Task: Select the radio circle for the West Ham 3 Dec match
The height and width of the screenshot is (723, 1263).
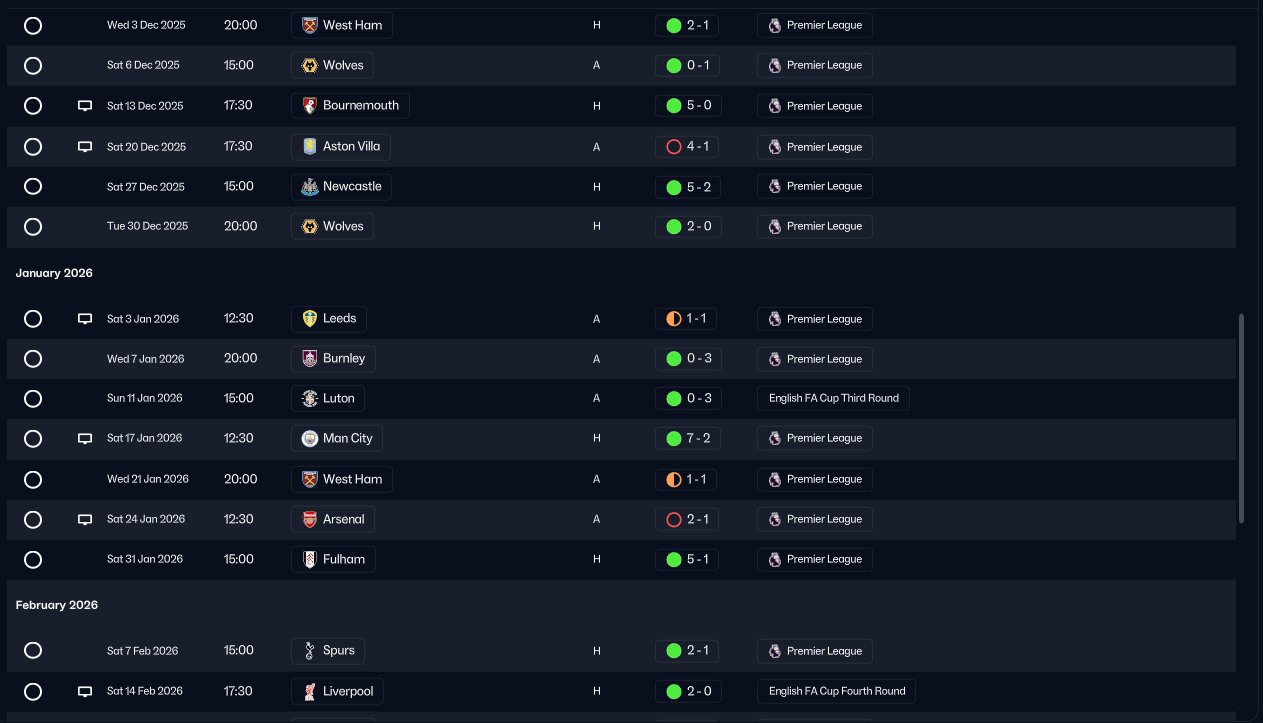Action: [x=33, y=25]
